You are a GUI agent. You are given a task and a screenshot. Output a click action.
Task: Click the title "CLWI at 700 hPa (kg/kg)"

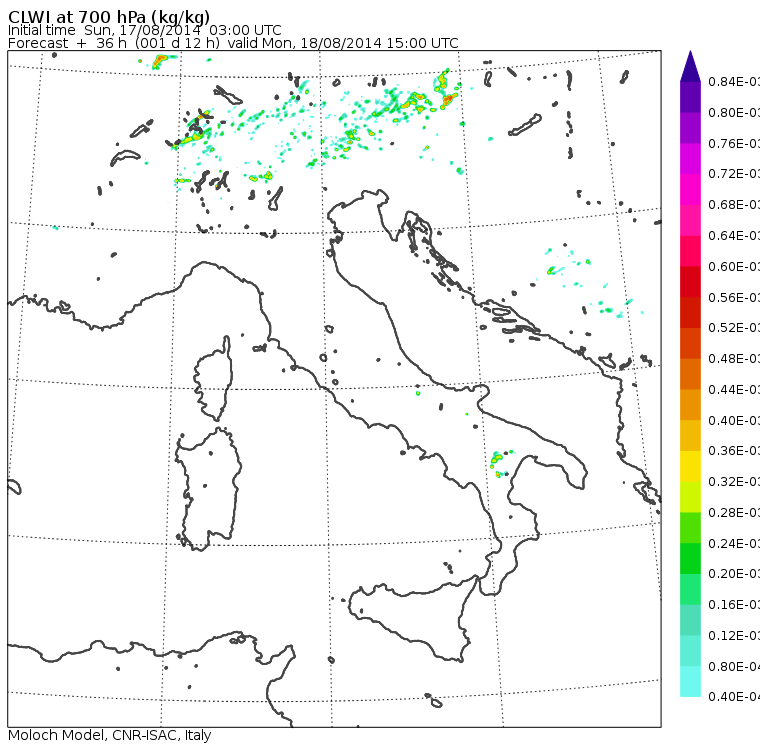click(x=109, y=16)
